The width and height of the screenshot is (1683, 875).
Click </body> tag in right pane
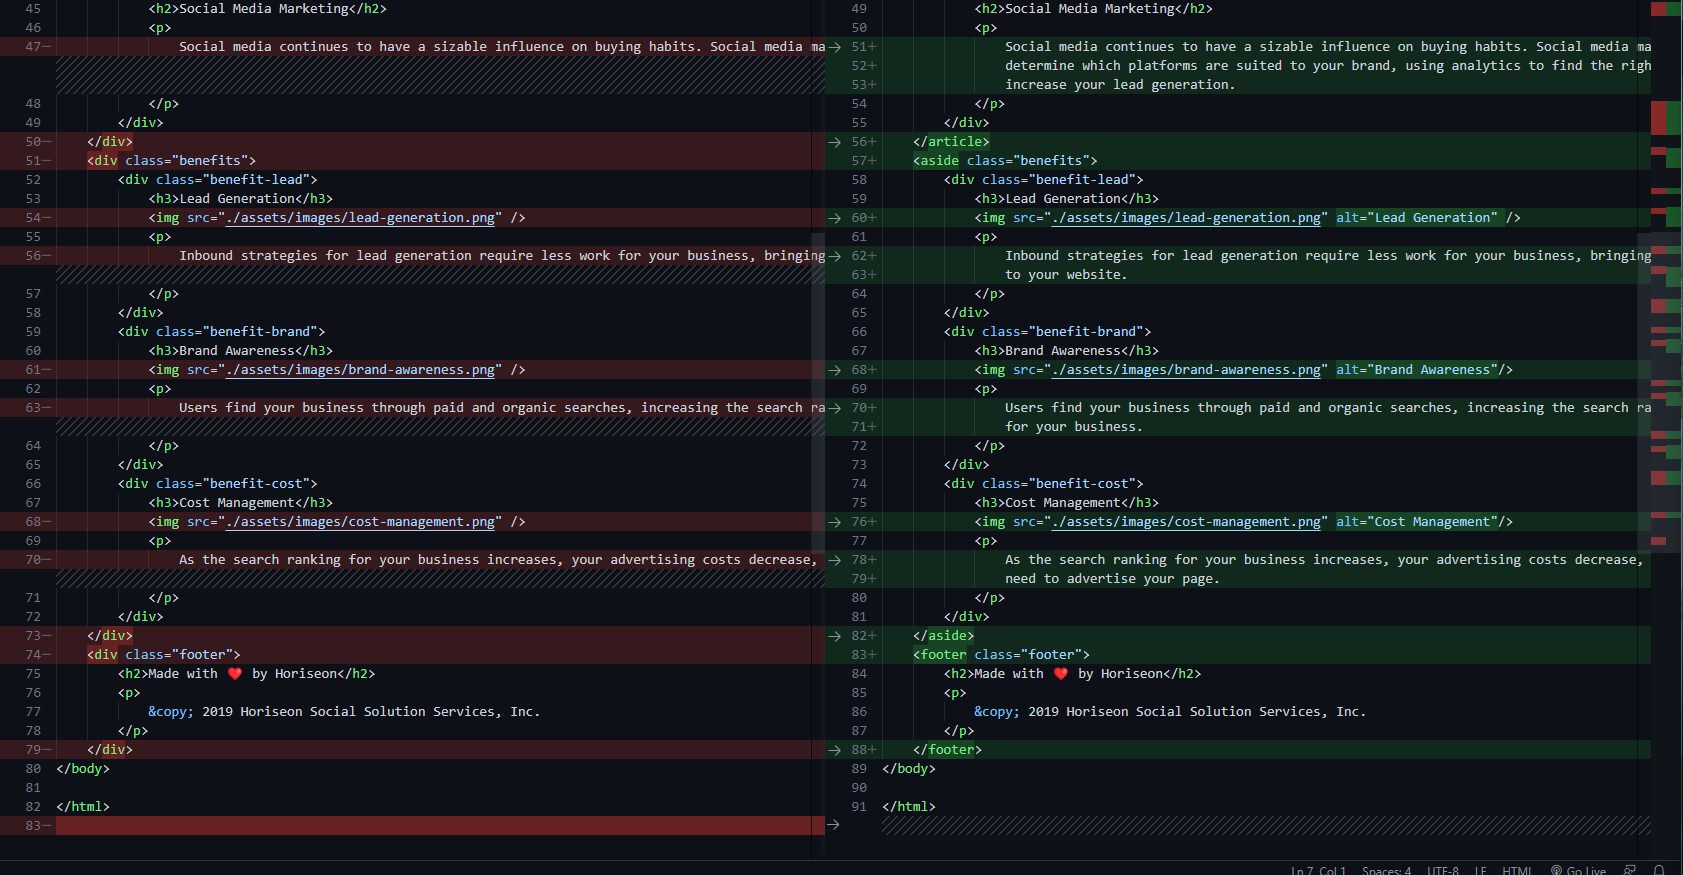(909, 769)
